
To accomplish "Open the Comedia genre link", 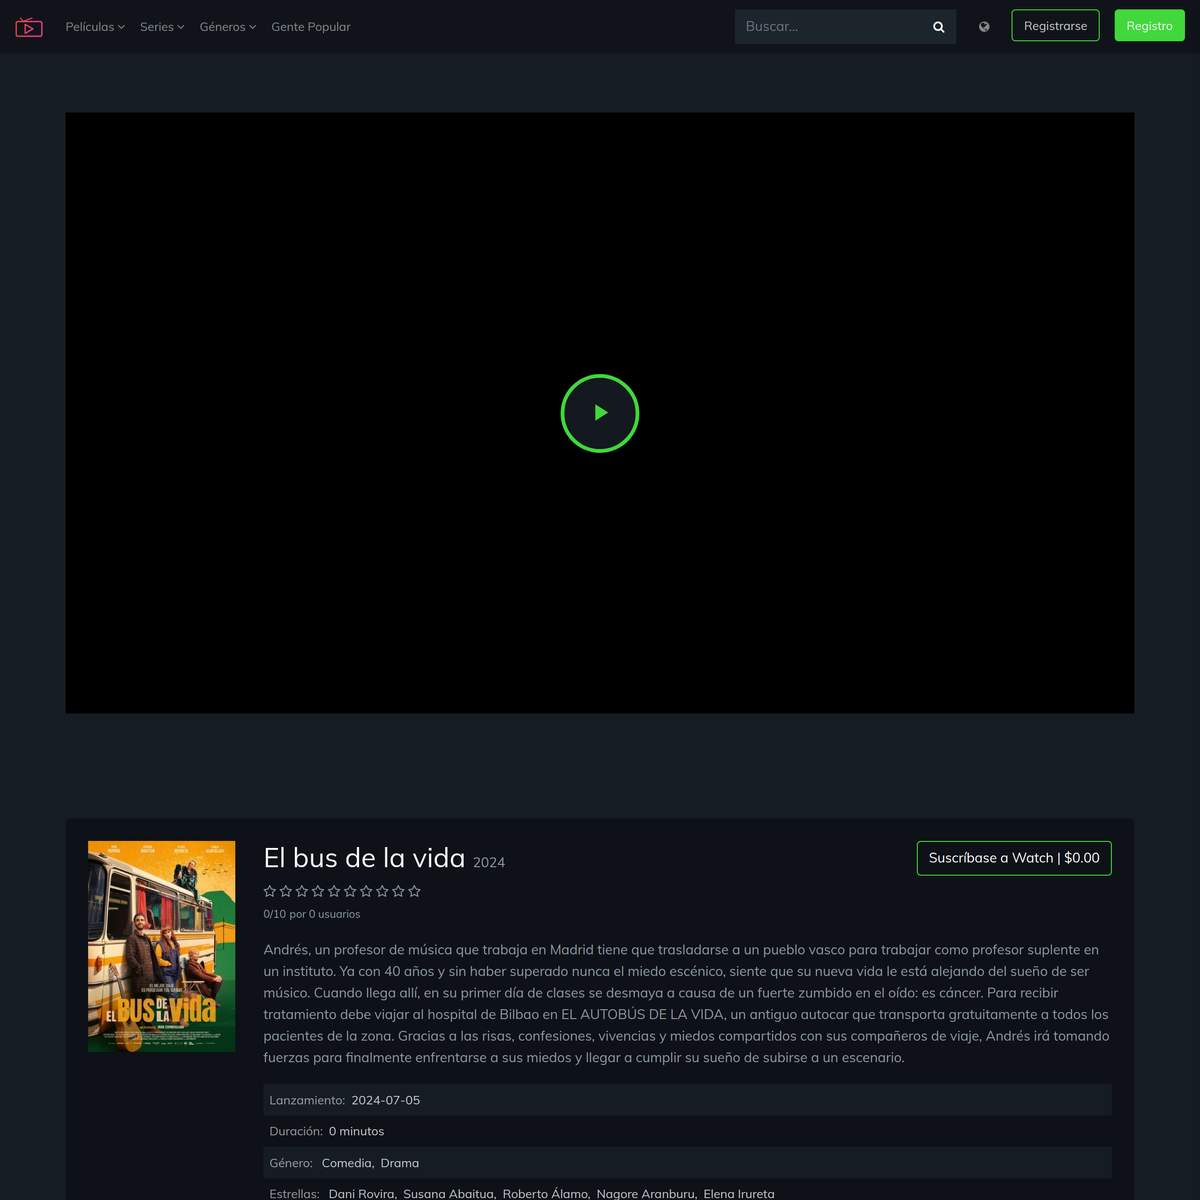I will (x=346, y=1163).
